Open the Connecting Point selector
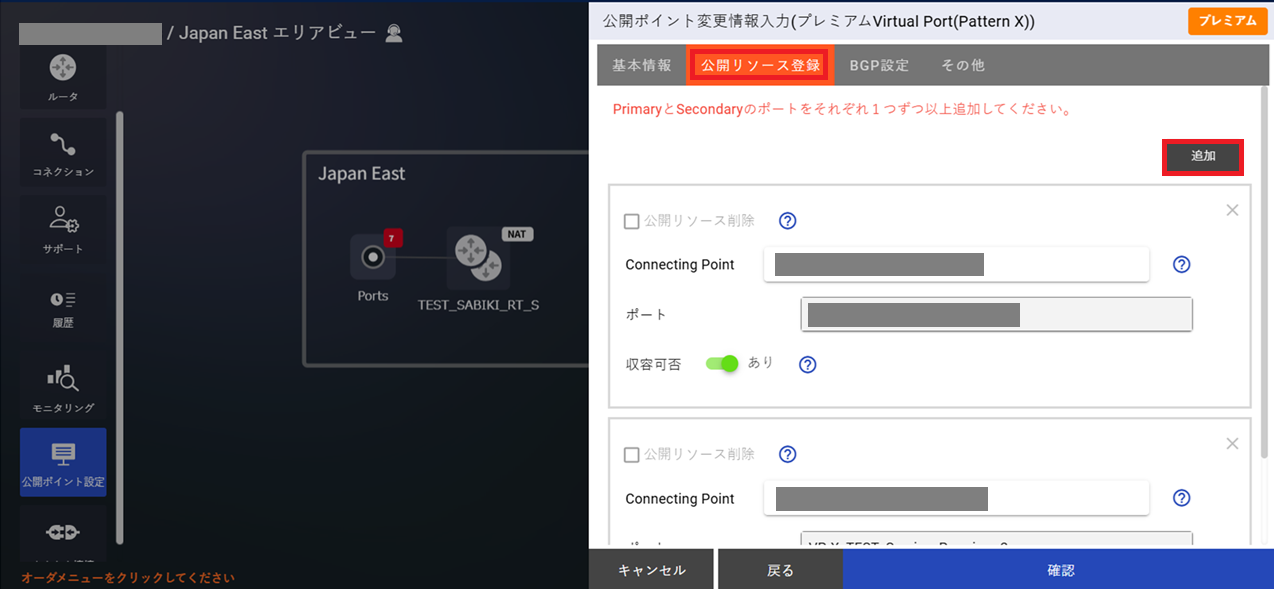 (956, 264)
